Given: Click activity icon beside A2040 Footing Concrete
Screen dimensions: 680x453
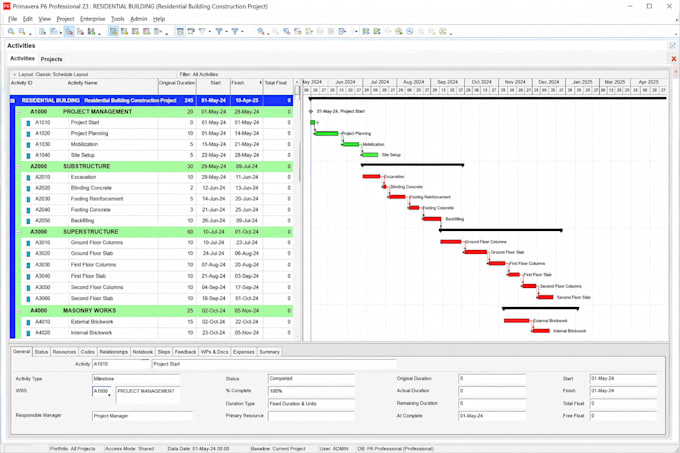Looking at the screenshot, I should [28, 210].
